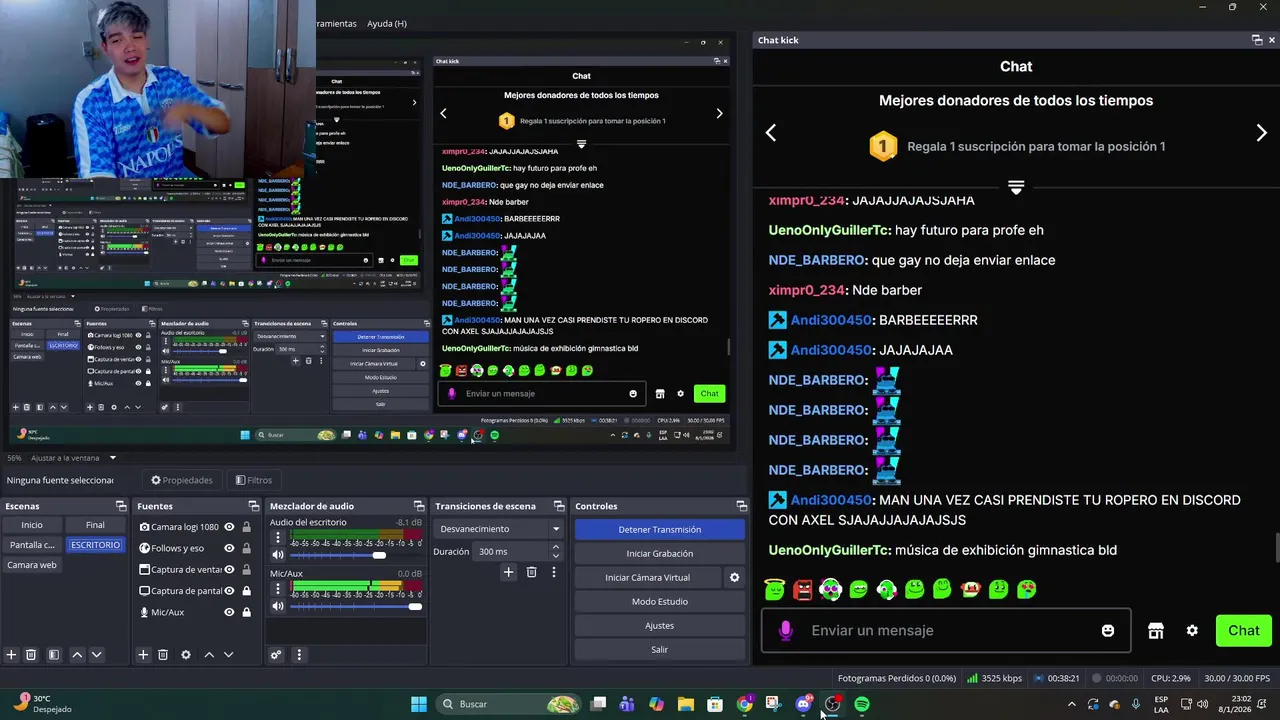Open scene filters icon in Escenas panel
Screen dimensions: 1280x720
coord(54,655)
